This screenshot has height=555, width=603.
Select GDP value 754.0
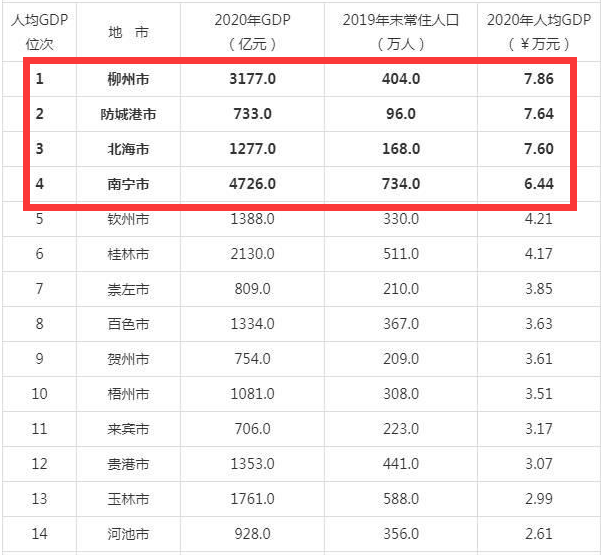pos(252,359)
